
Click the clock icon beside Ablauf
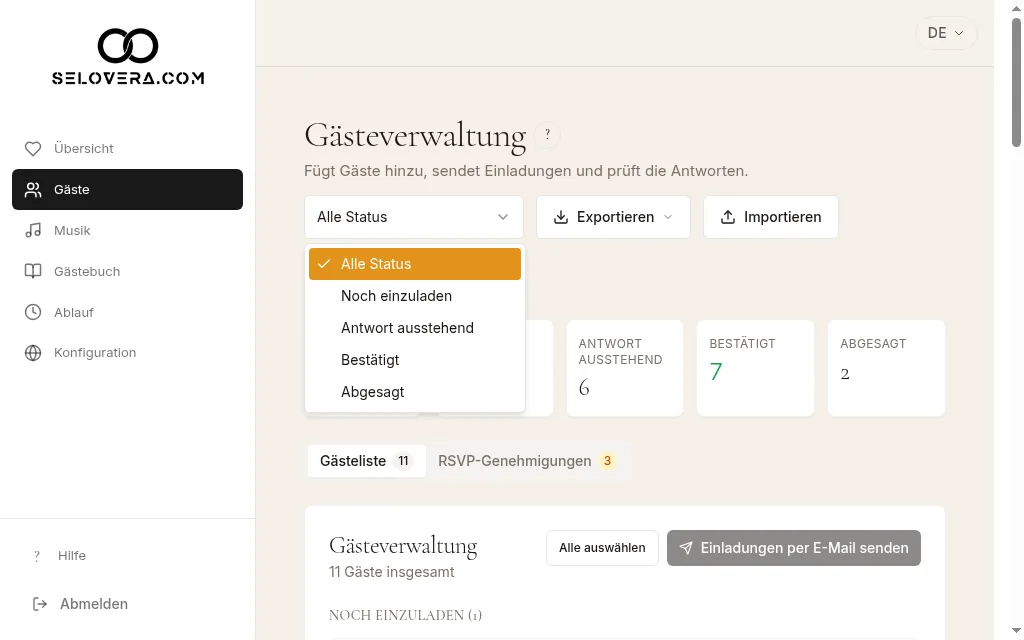33,312
